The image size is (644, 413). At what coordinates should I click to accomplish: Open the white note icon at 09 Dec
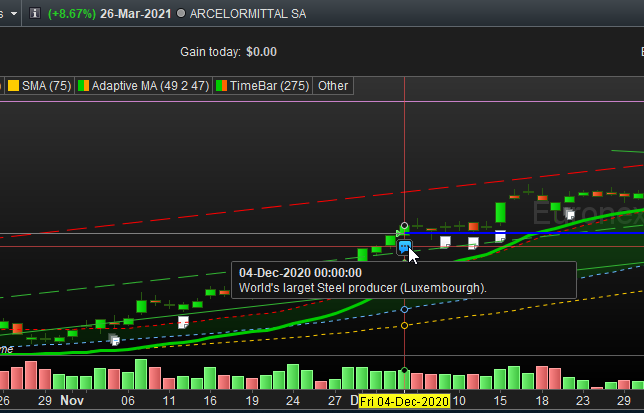click(445, 242)
